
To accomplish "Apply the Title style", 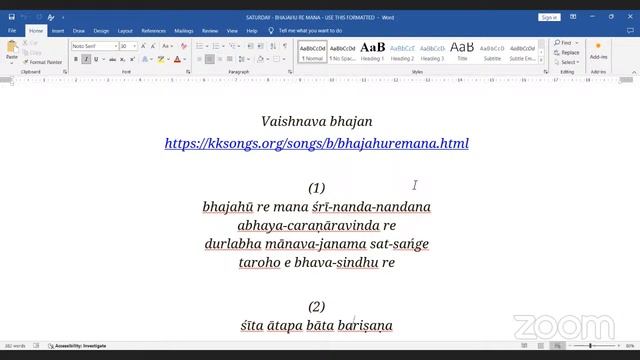I will 462,51.
